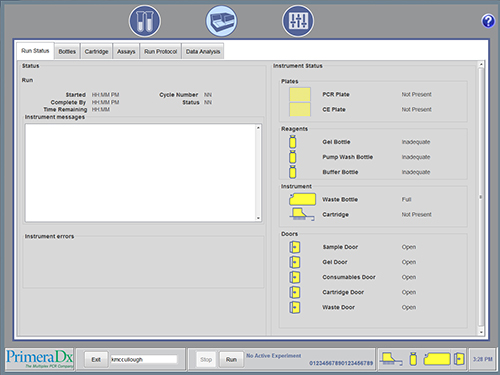Select the instrument run icon at top
Viewport: 500px width, 375px height.
click(x=221, y=21)
